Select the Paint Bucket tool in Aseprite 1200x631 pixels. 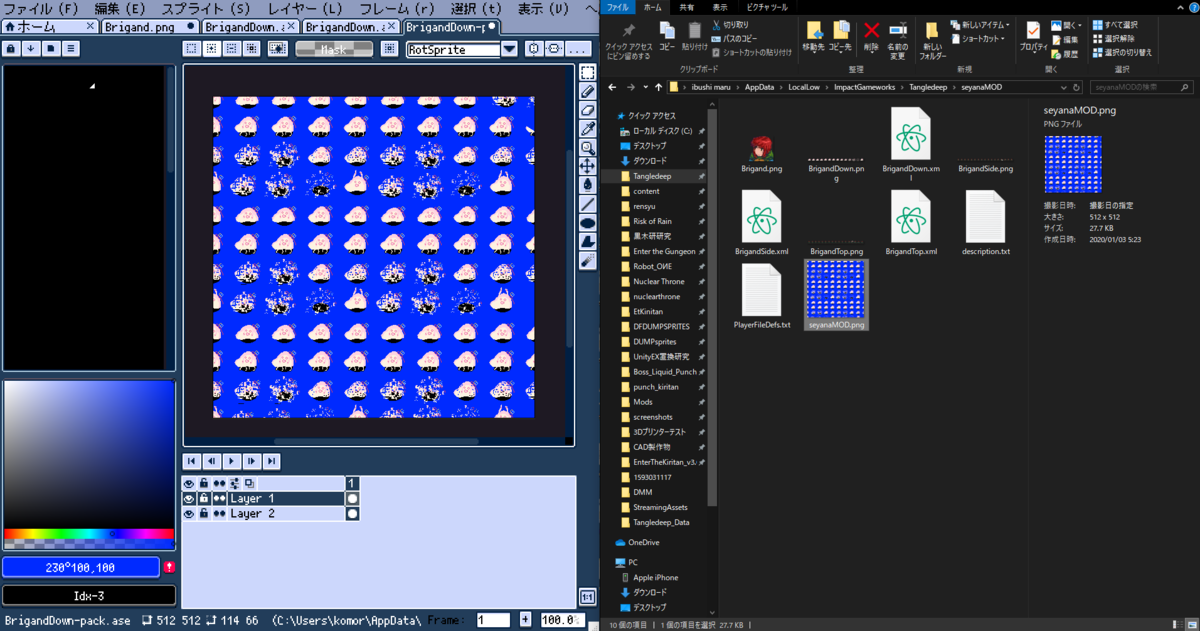[588, 185]
